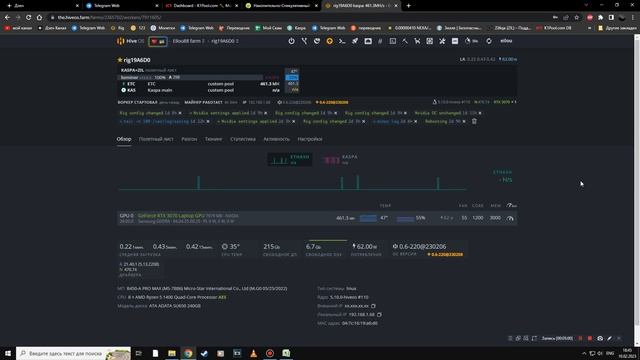Copy the local IP 192.168.1.68 with its icon
This screenshot has height=360, width=640.
point(379,315)
